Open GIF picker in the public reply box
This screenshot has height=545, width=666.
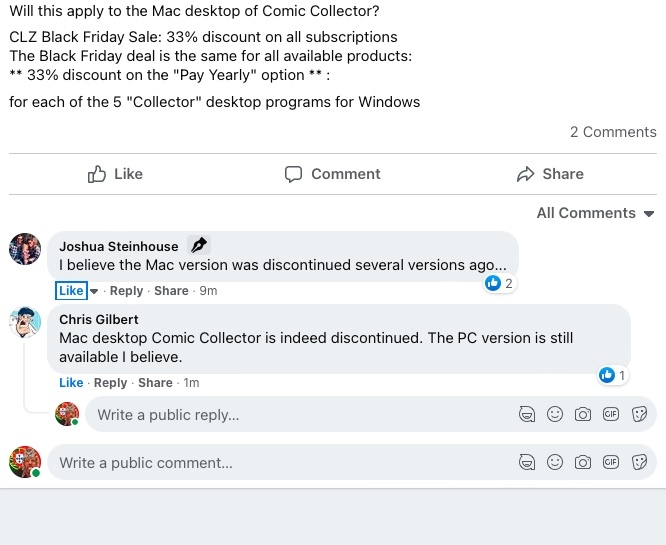point(611,414)
